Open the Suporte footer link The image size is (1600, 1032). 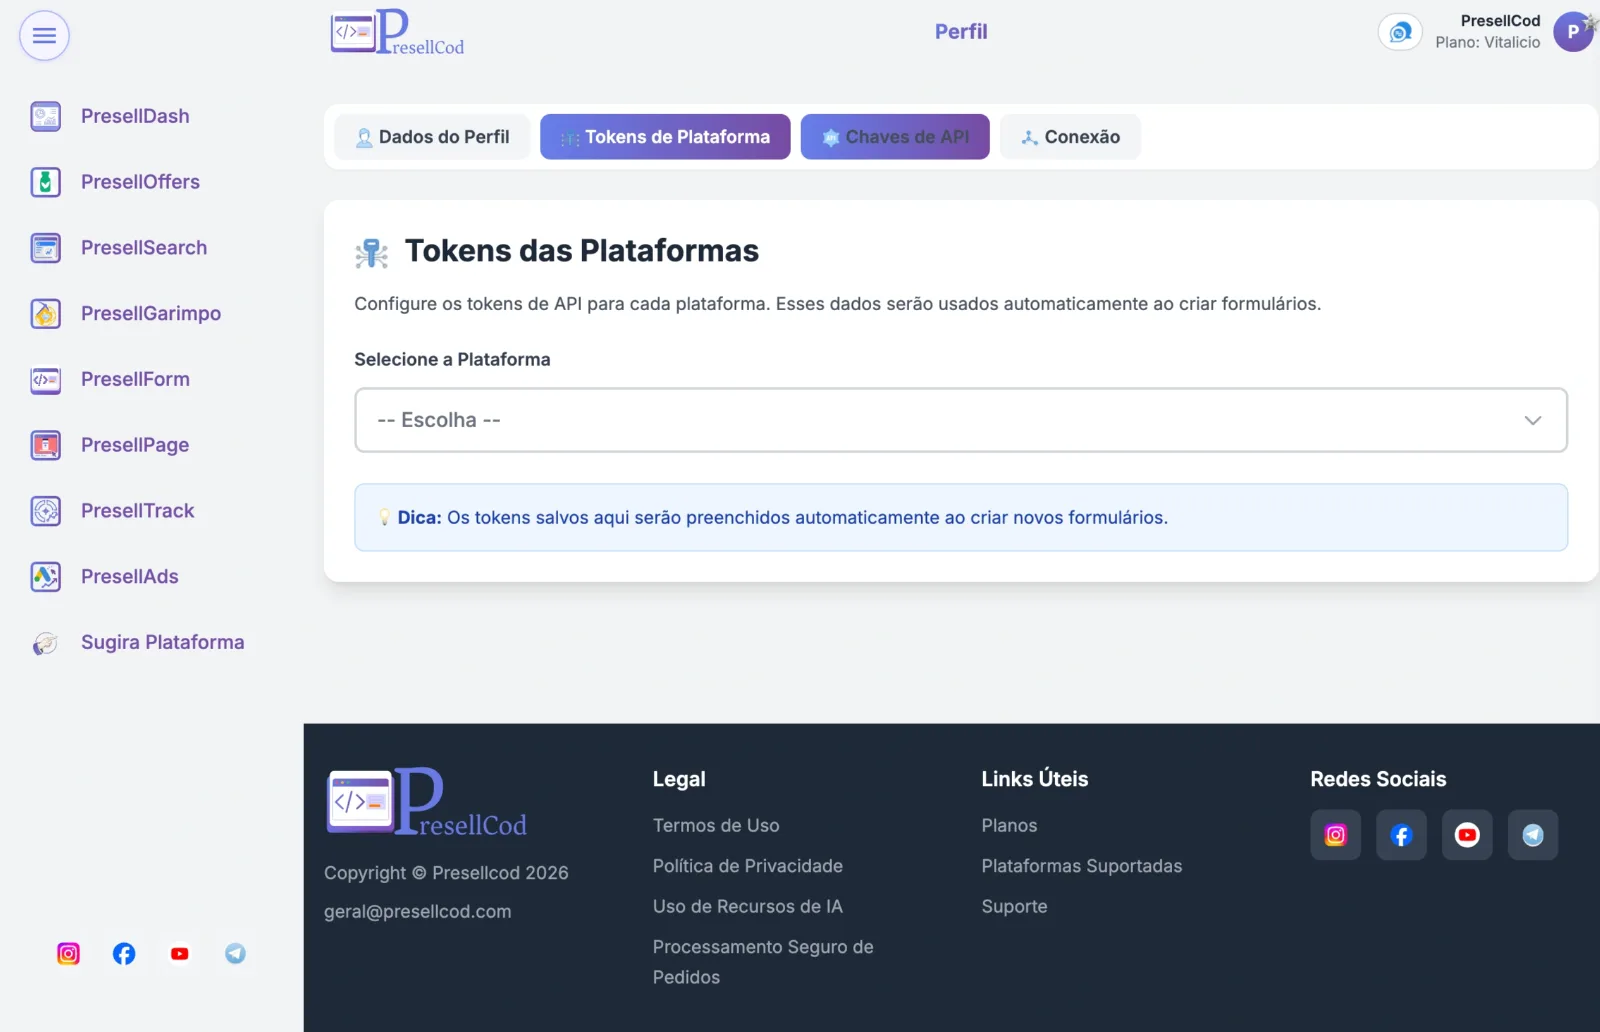(1014, 907)
